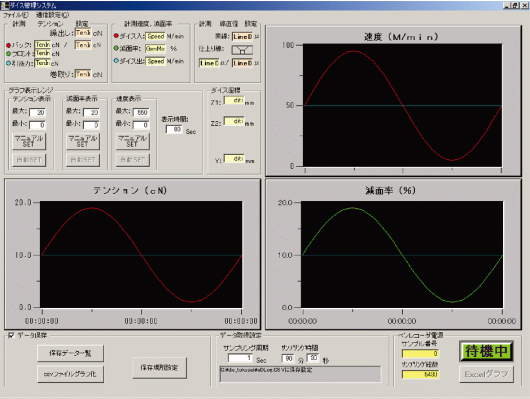Screen dimensions: 530x399
Task: Click the orange line diameter field below the die button
Action: (242, 63)
